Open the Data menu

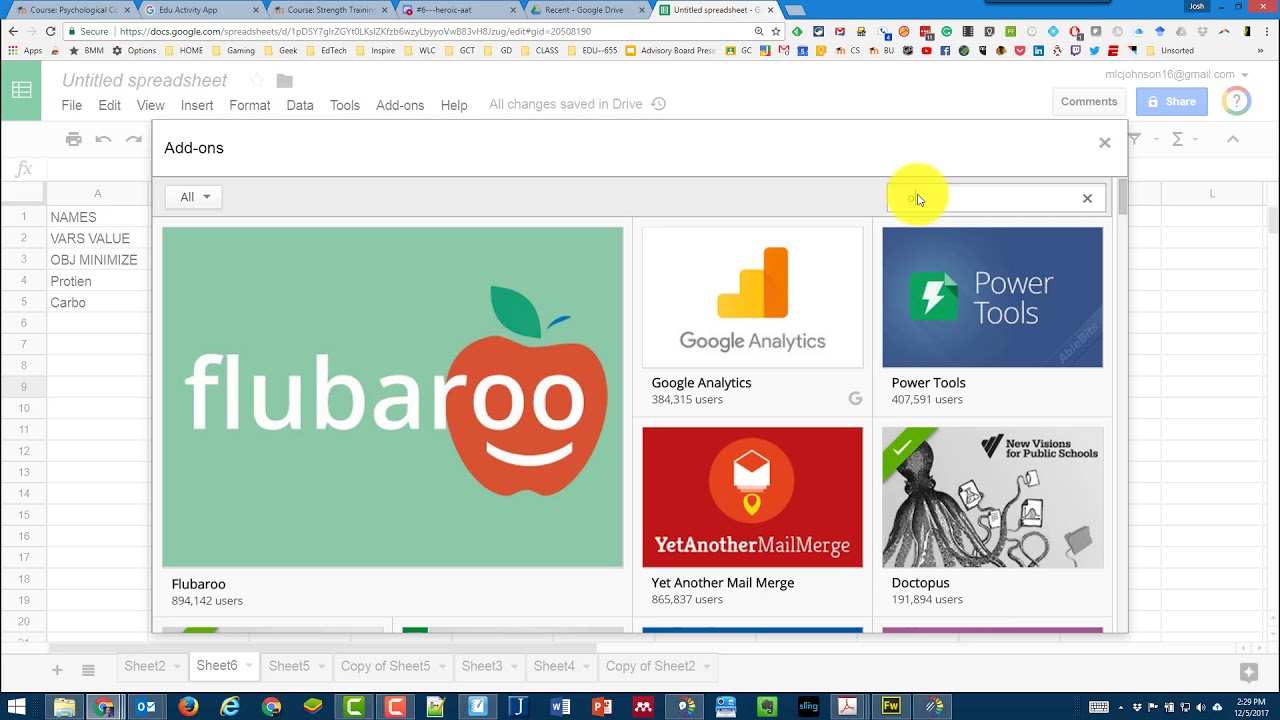[x=300, y=105]
